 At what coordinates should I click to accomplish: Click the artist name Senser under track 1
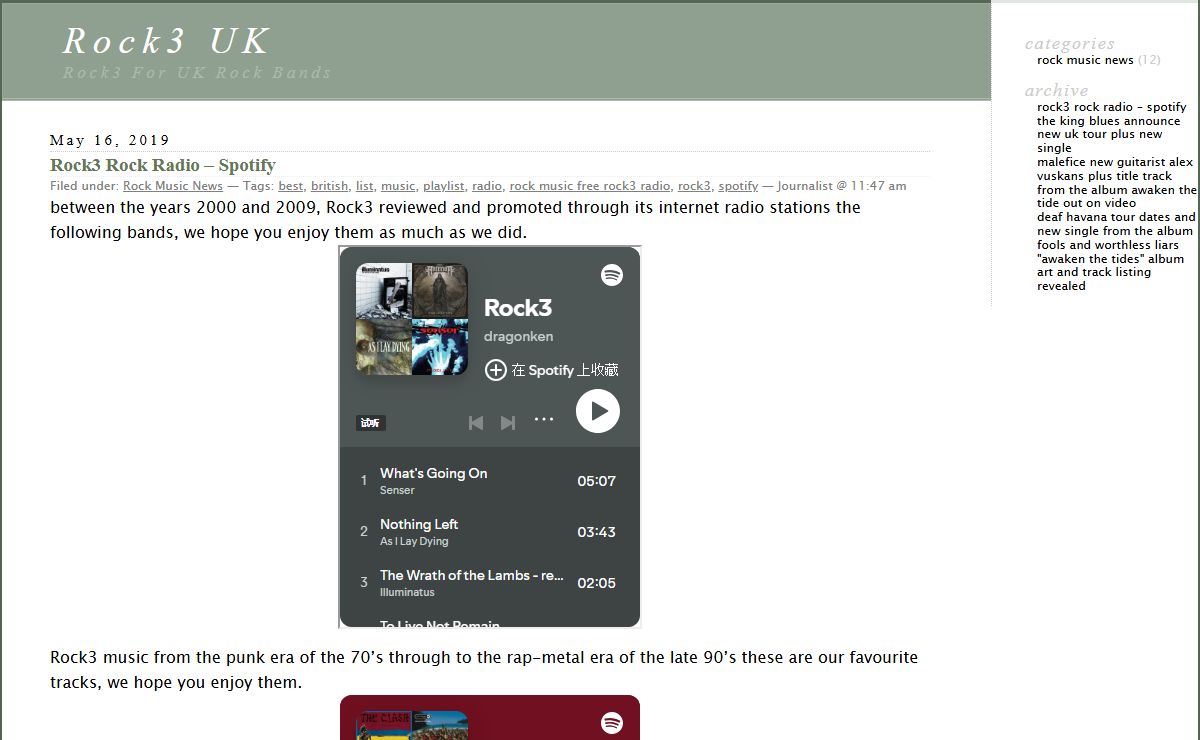pyautogui.click(x=397, y=491)
